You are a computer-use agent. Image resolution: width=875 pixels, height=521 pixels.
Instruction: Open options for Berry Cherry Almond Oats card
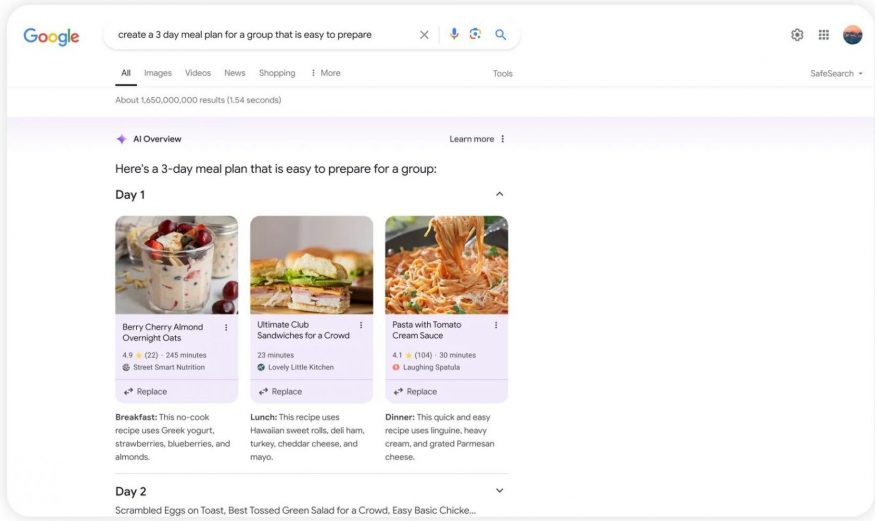pos(226,327)
